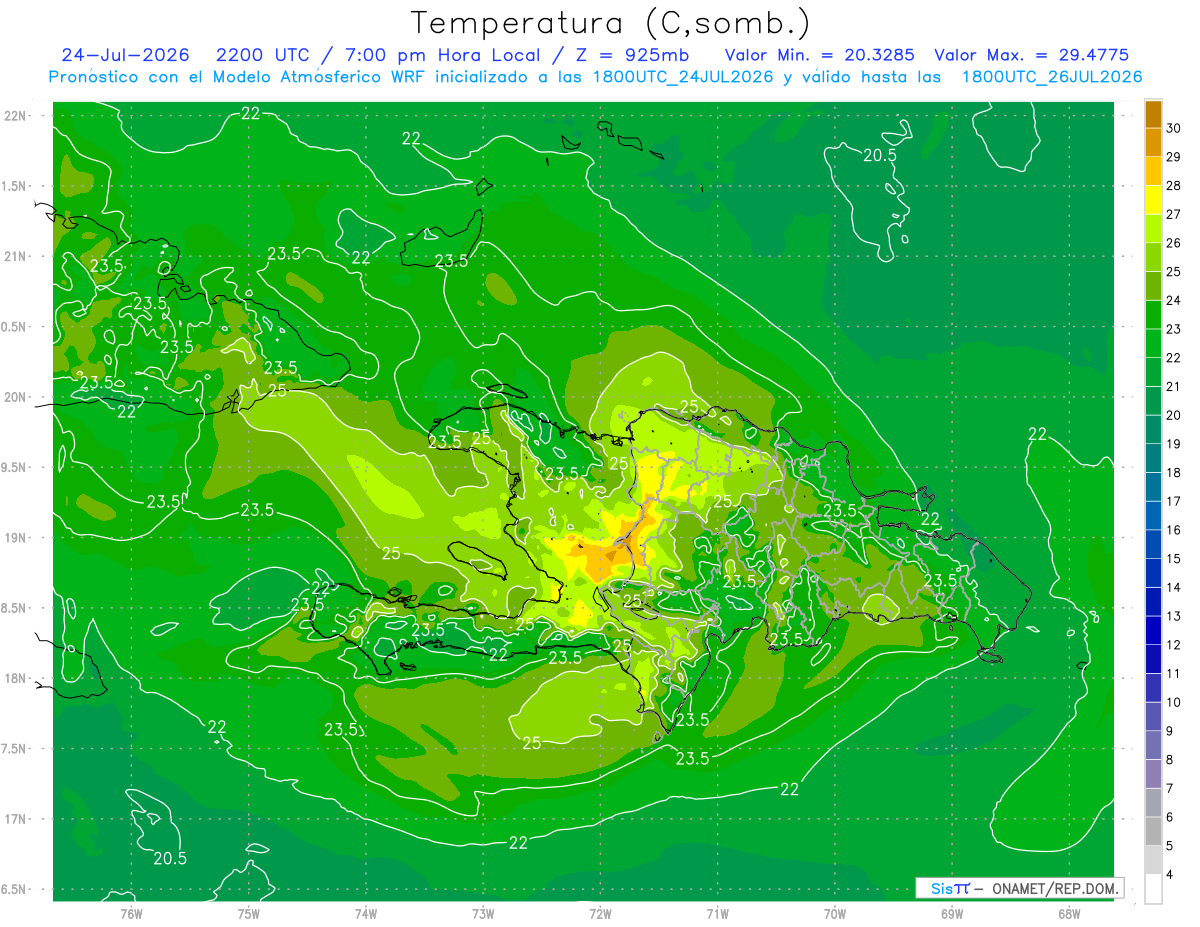Image resolution: width=1200 pixels, height=927 pixels.
Task: Click the '69W' longitude axis label
Action: tap(951, 913)
